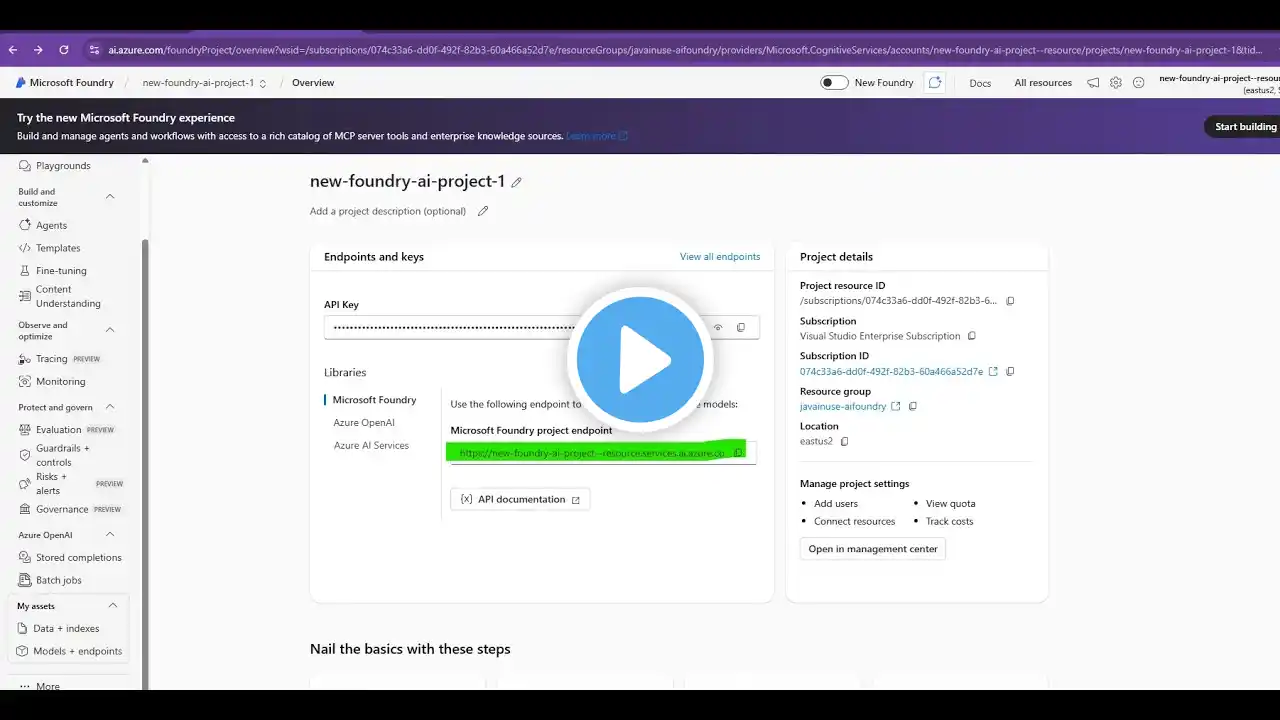
Task: Collapse the Azure OpenAI sidebar section
Action: coord(110,535)
